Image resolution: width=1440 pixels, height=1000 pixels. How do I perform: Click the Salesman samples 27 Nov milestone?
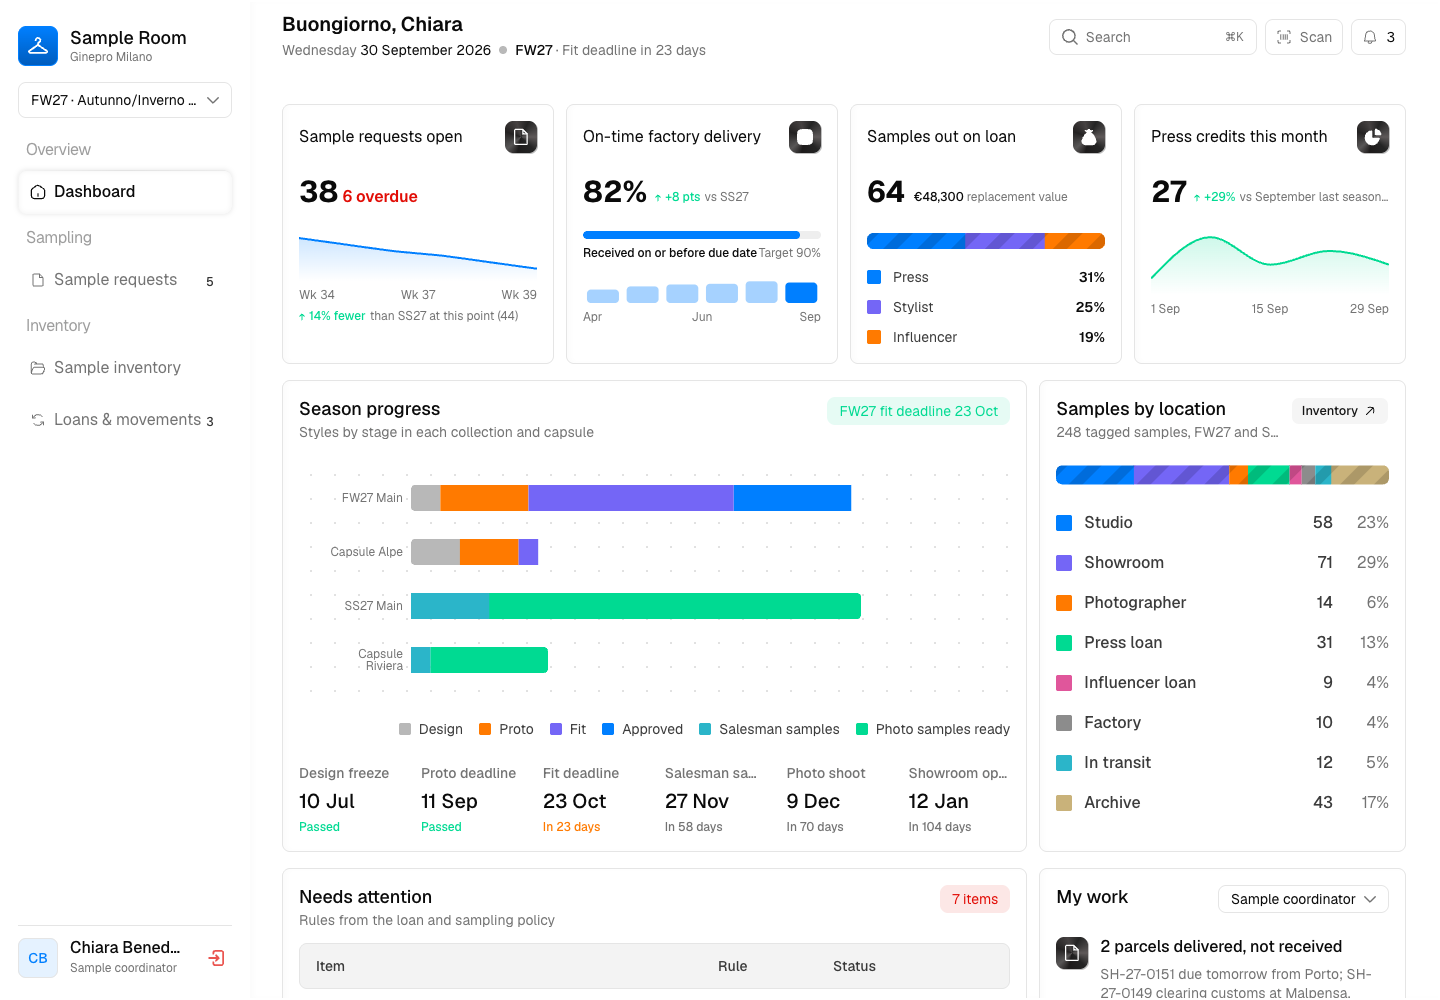(x=718, y=800)
